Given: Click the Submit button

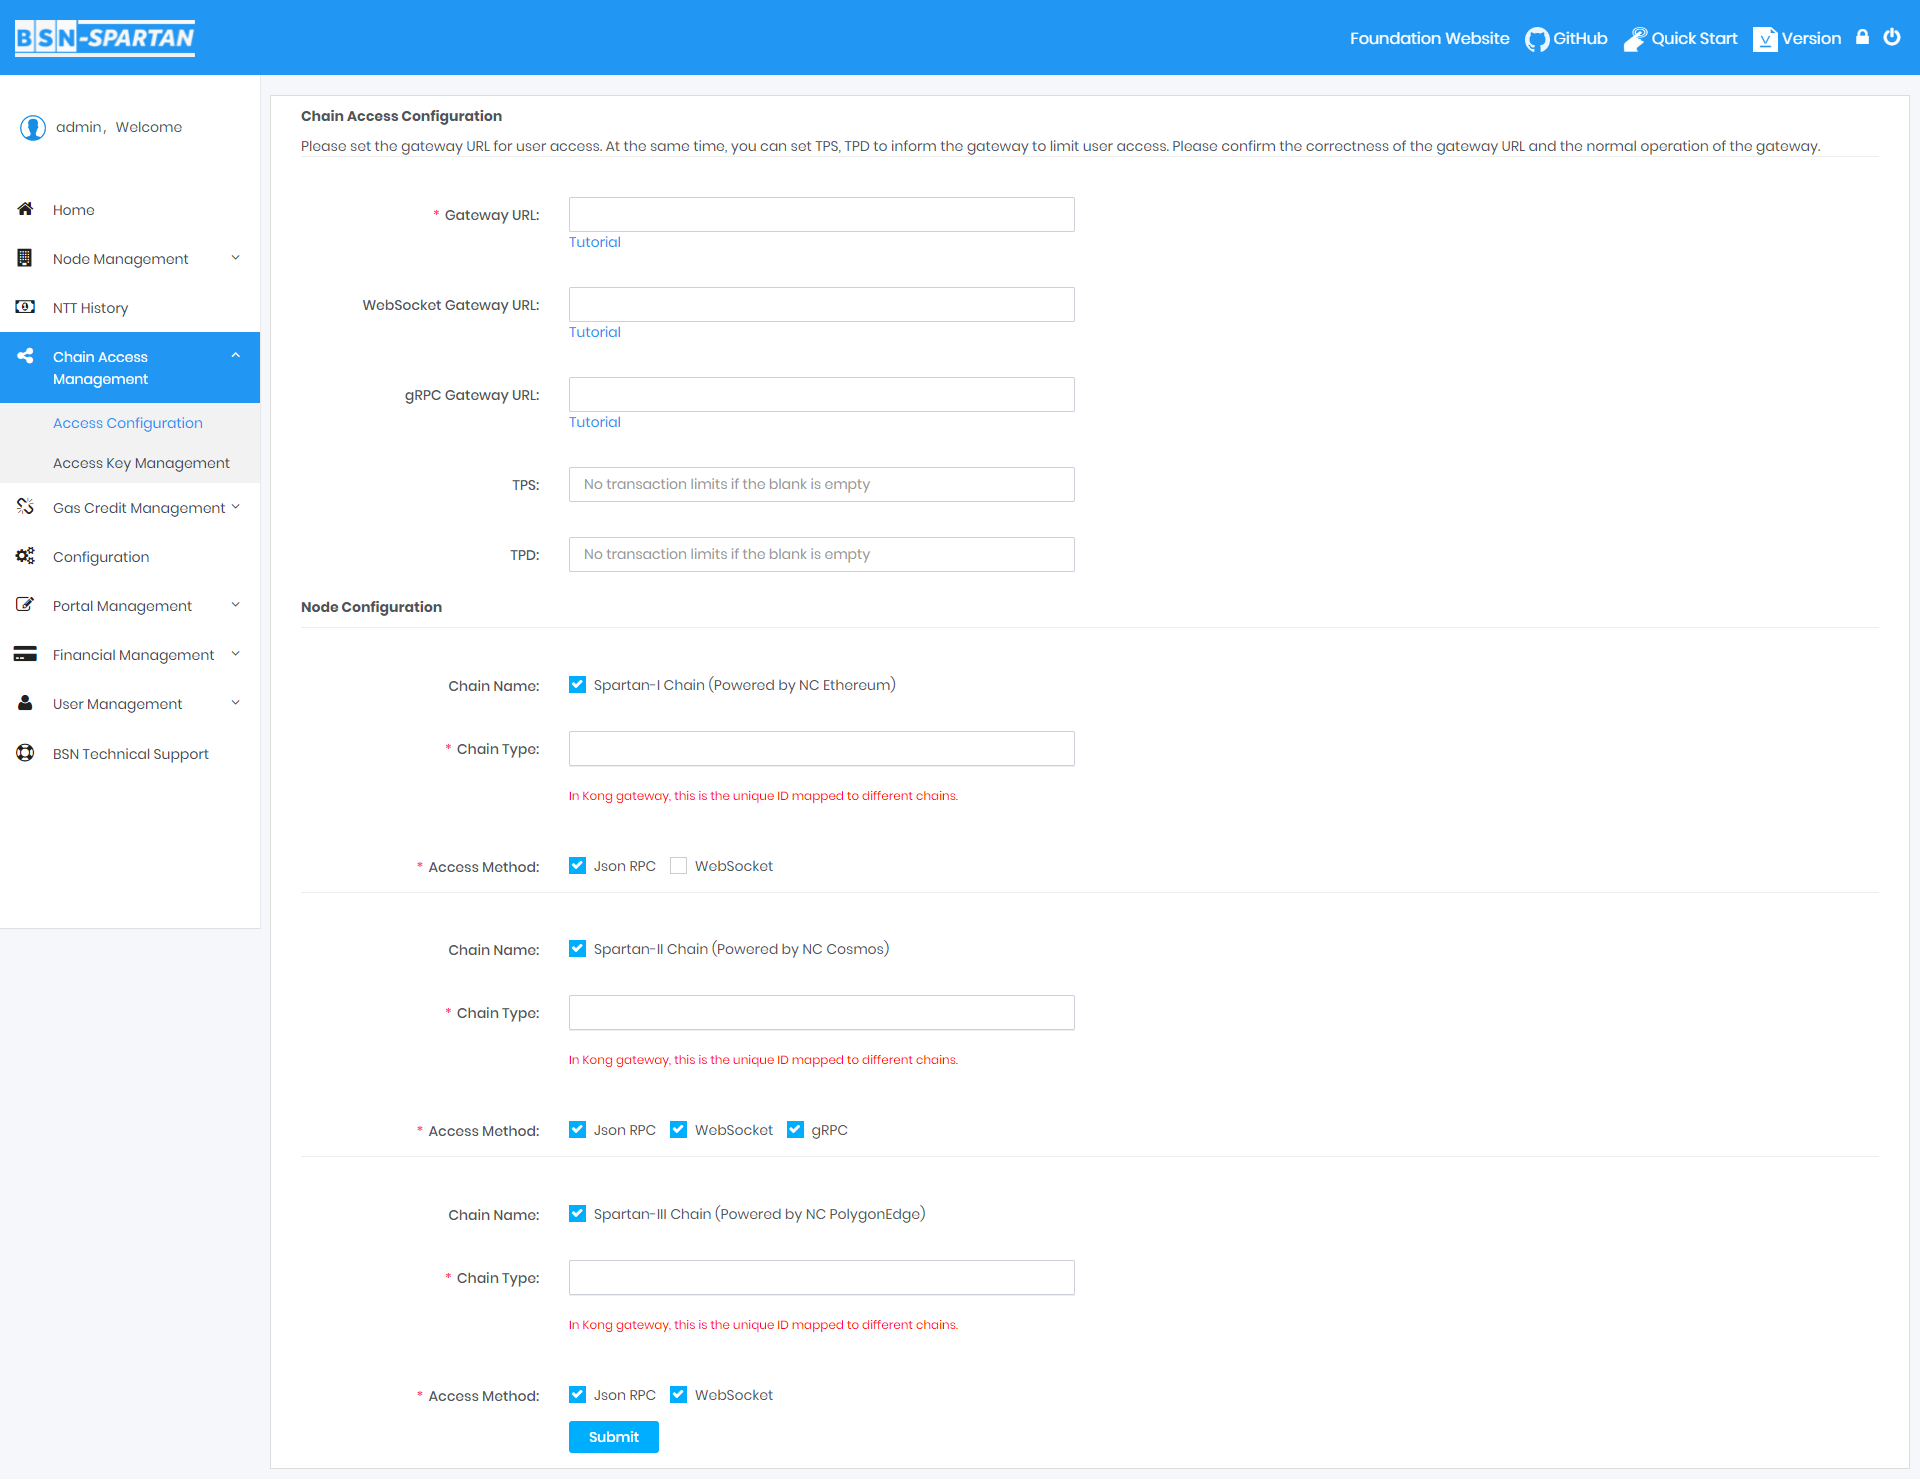Looking at the screenshot, I should [613, 1438].
